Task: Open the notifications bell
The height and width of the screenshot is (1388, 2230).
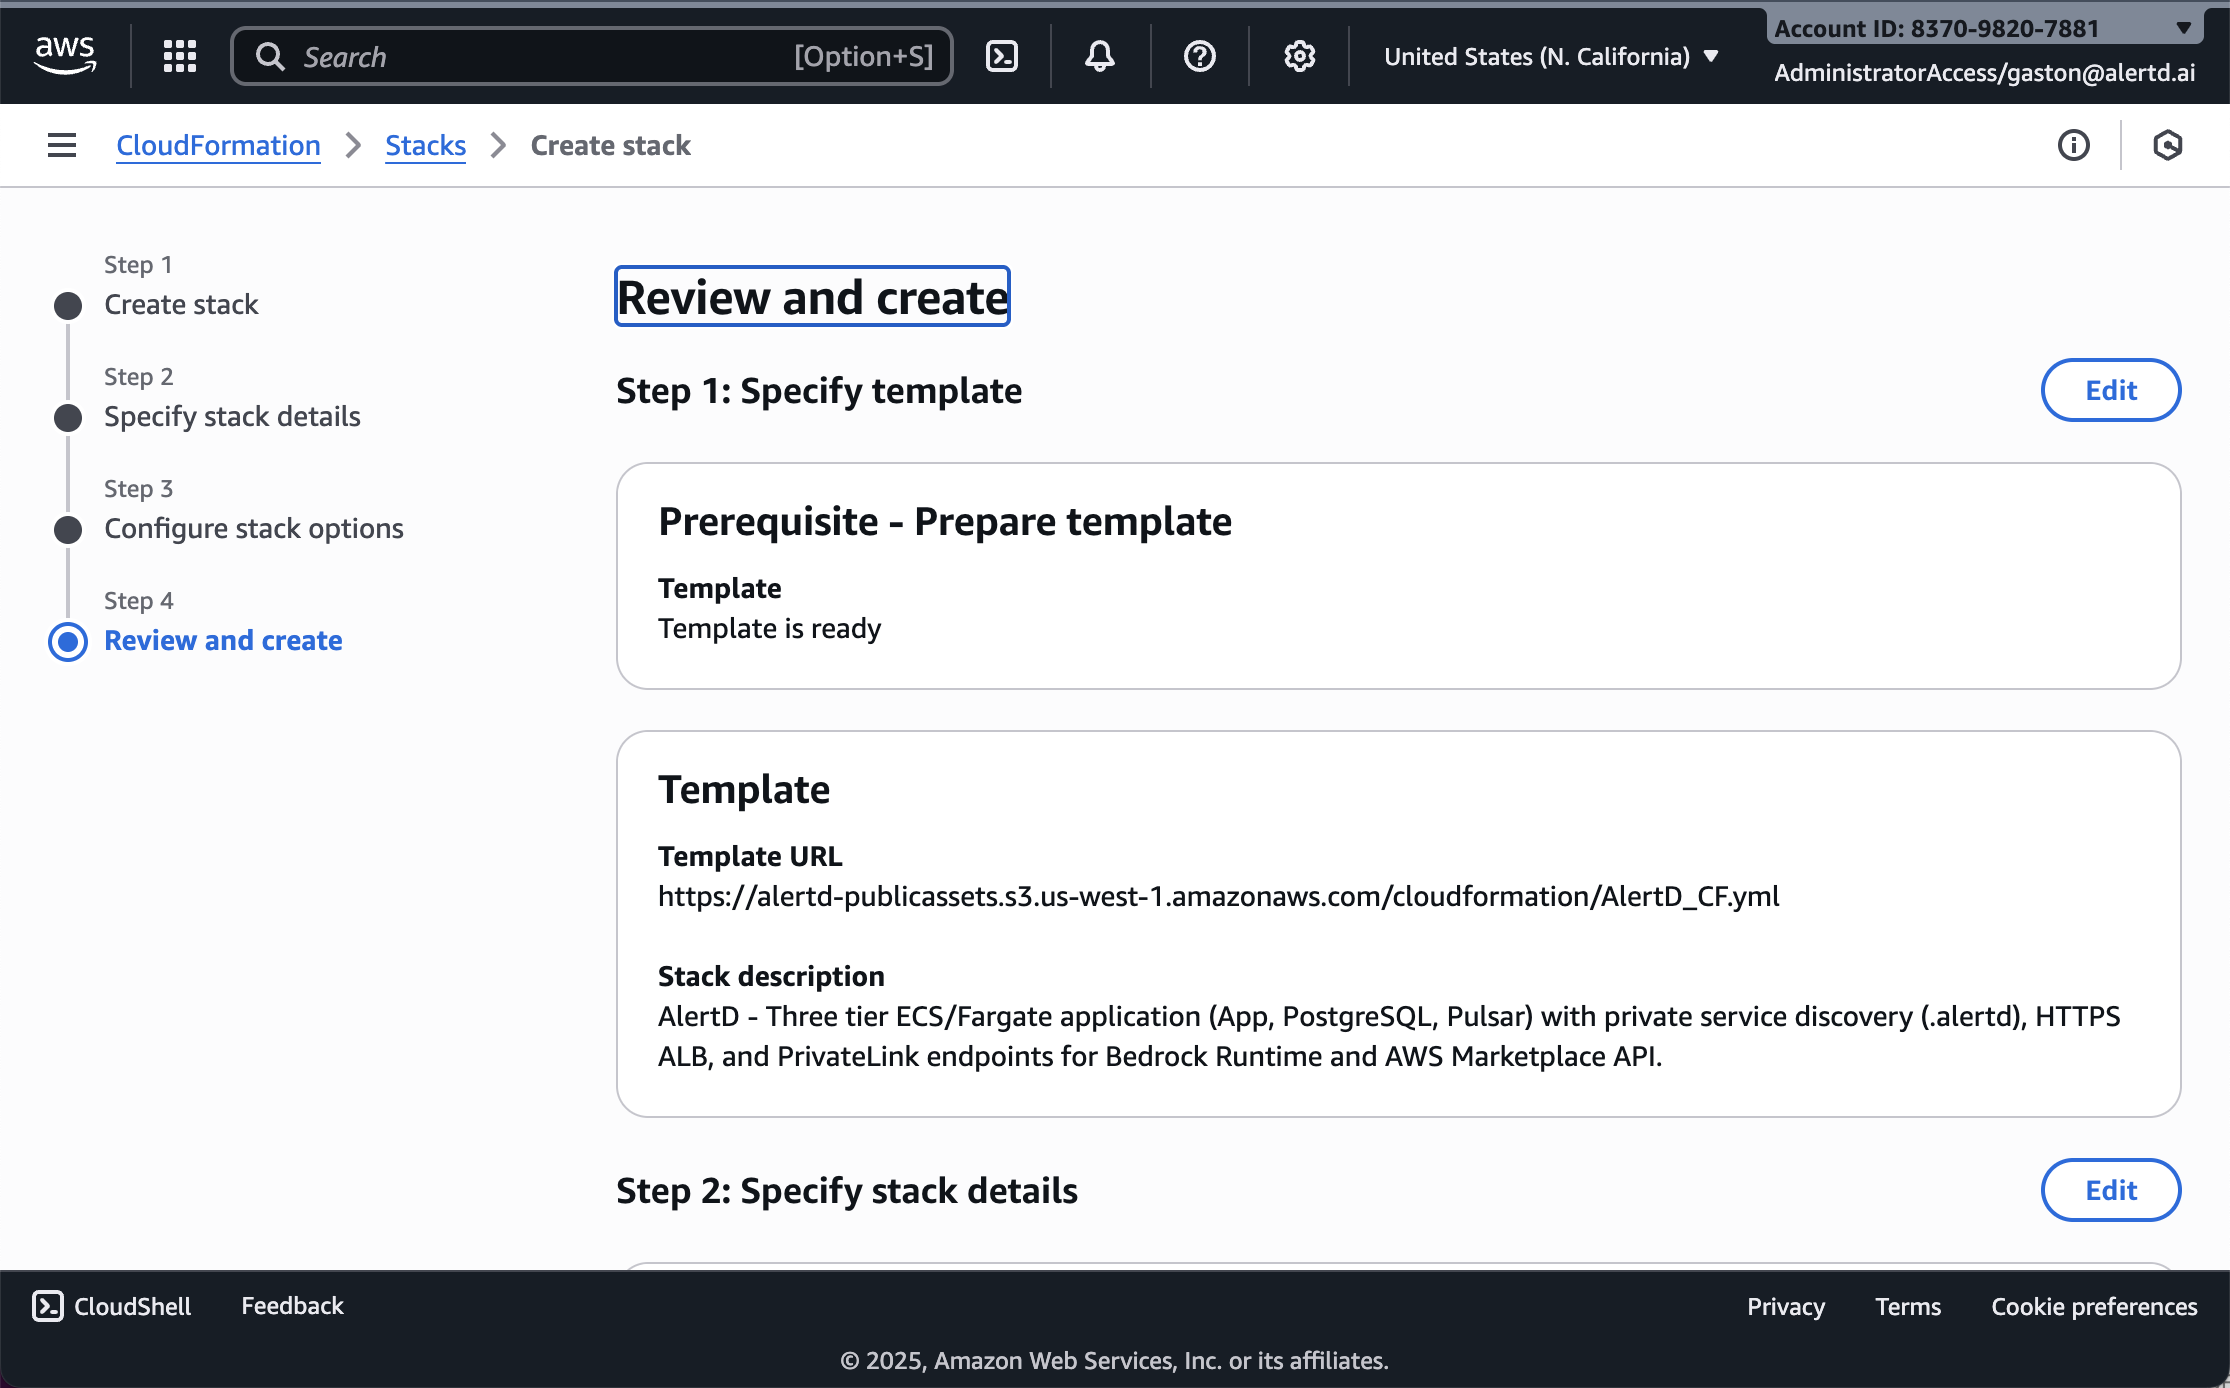Action: (x=1098, y=56)
